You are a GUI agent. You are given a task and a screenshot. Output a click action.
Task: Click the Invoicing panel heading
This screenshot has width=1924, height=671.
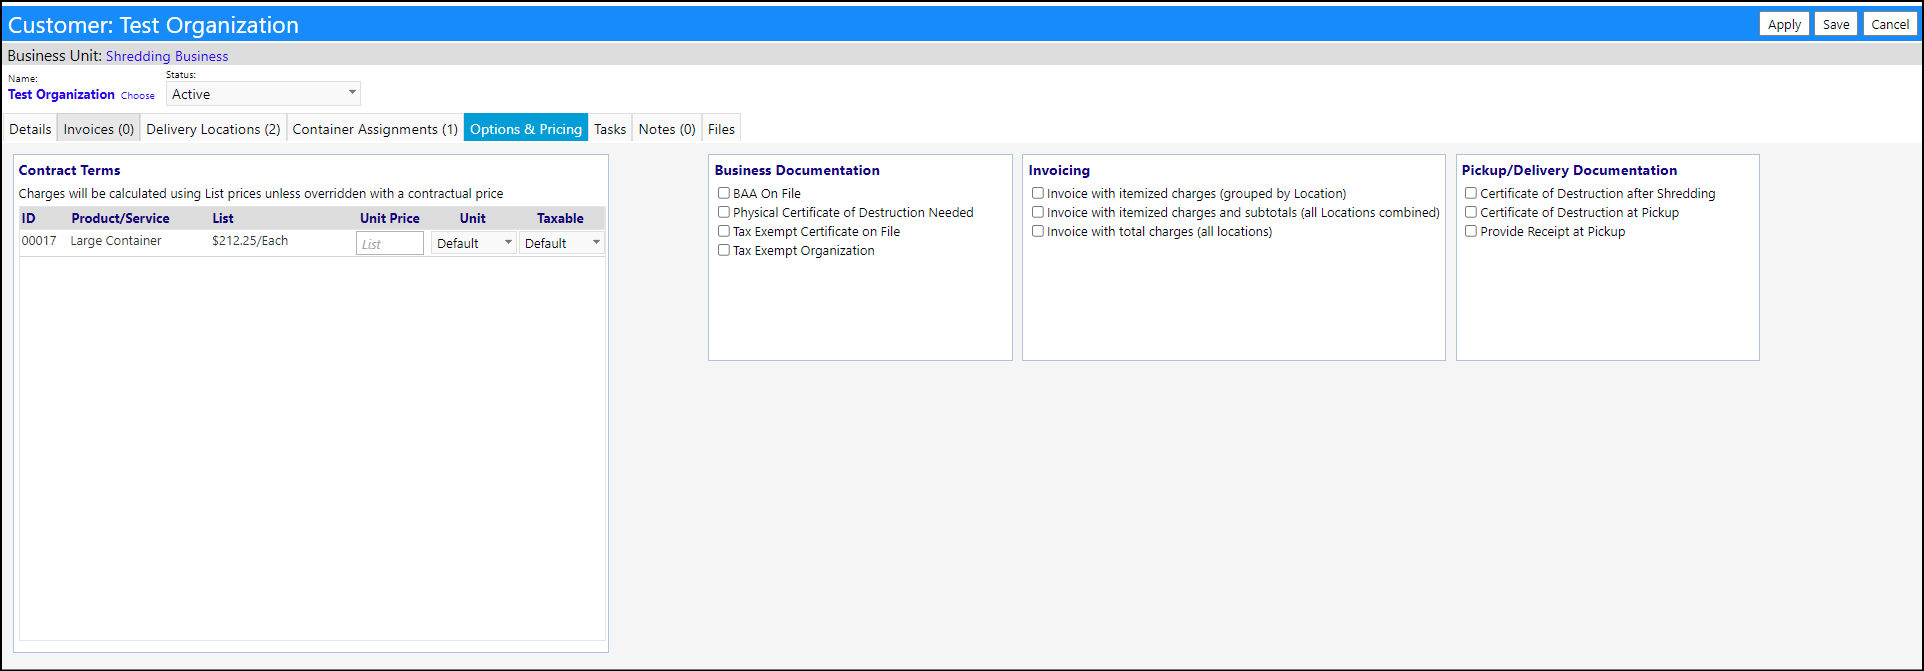point(1059,170)
